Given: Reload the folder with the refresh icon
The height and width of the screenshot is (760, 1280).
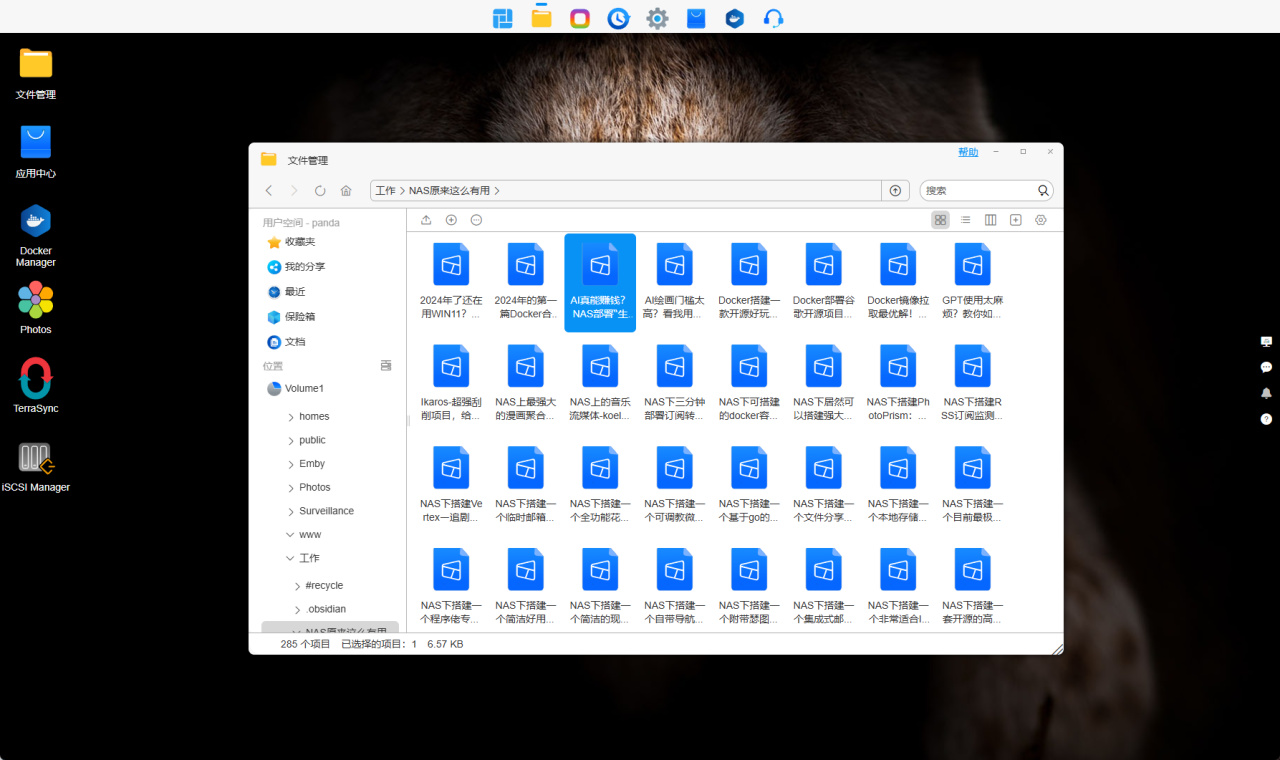Looking at the screenshot, I should coord(320,190).
